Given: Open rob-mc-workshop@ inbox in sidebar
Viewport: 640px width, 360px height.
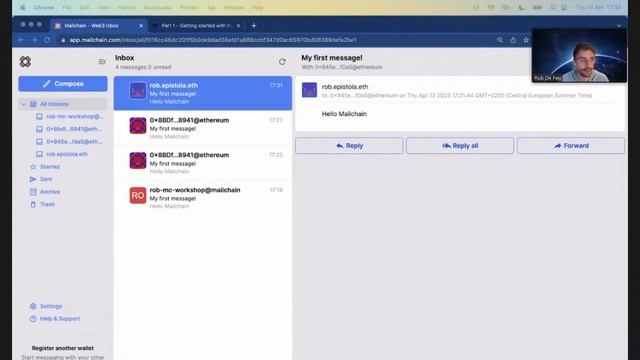Looking at the screenshot, I should click(x=69, y=116).
